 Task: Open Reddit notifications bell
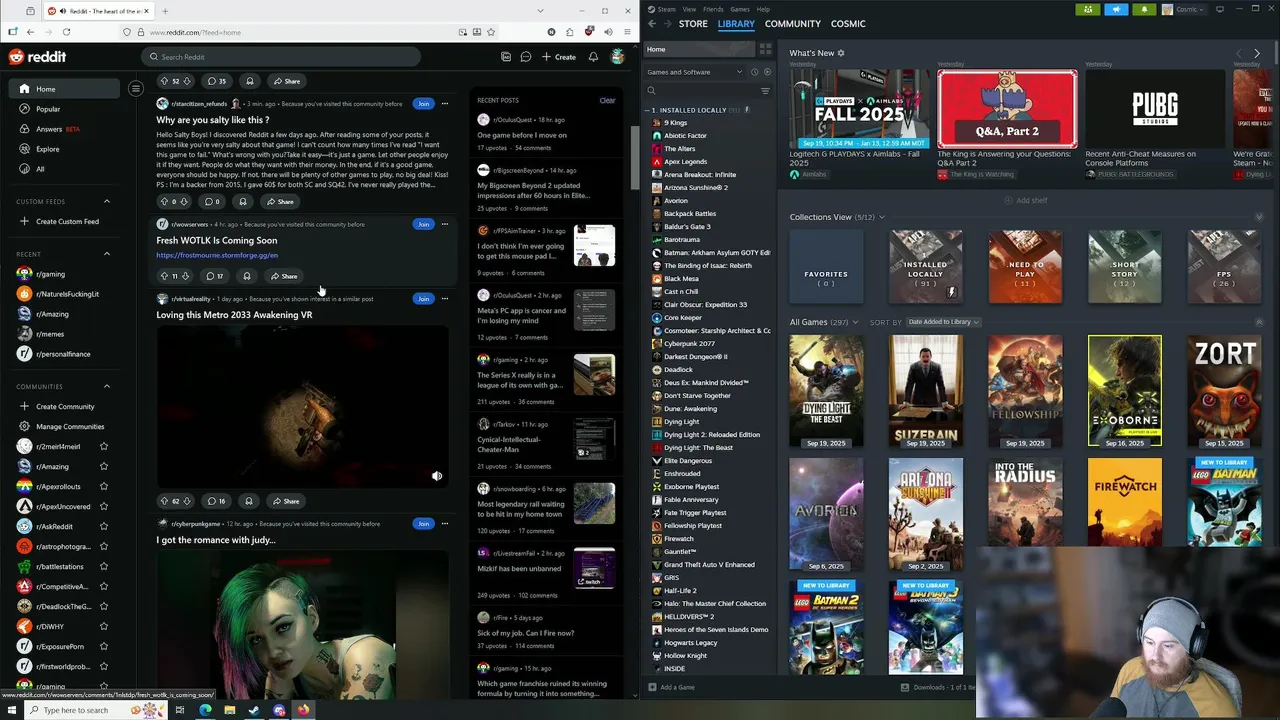click(x=593, y=57)
